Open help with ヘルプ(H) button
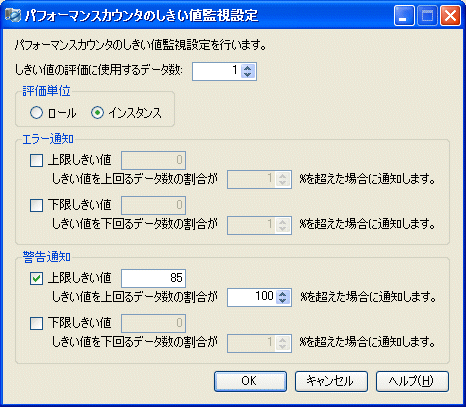 pyautogui.click(x=412, y=381)
